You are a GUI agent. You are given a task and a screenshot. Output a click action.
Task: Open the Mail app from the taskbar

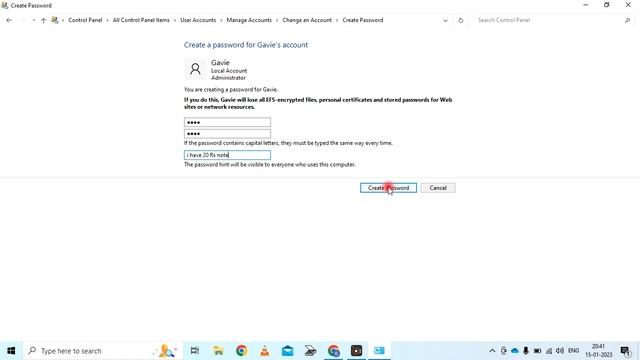288,351
